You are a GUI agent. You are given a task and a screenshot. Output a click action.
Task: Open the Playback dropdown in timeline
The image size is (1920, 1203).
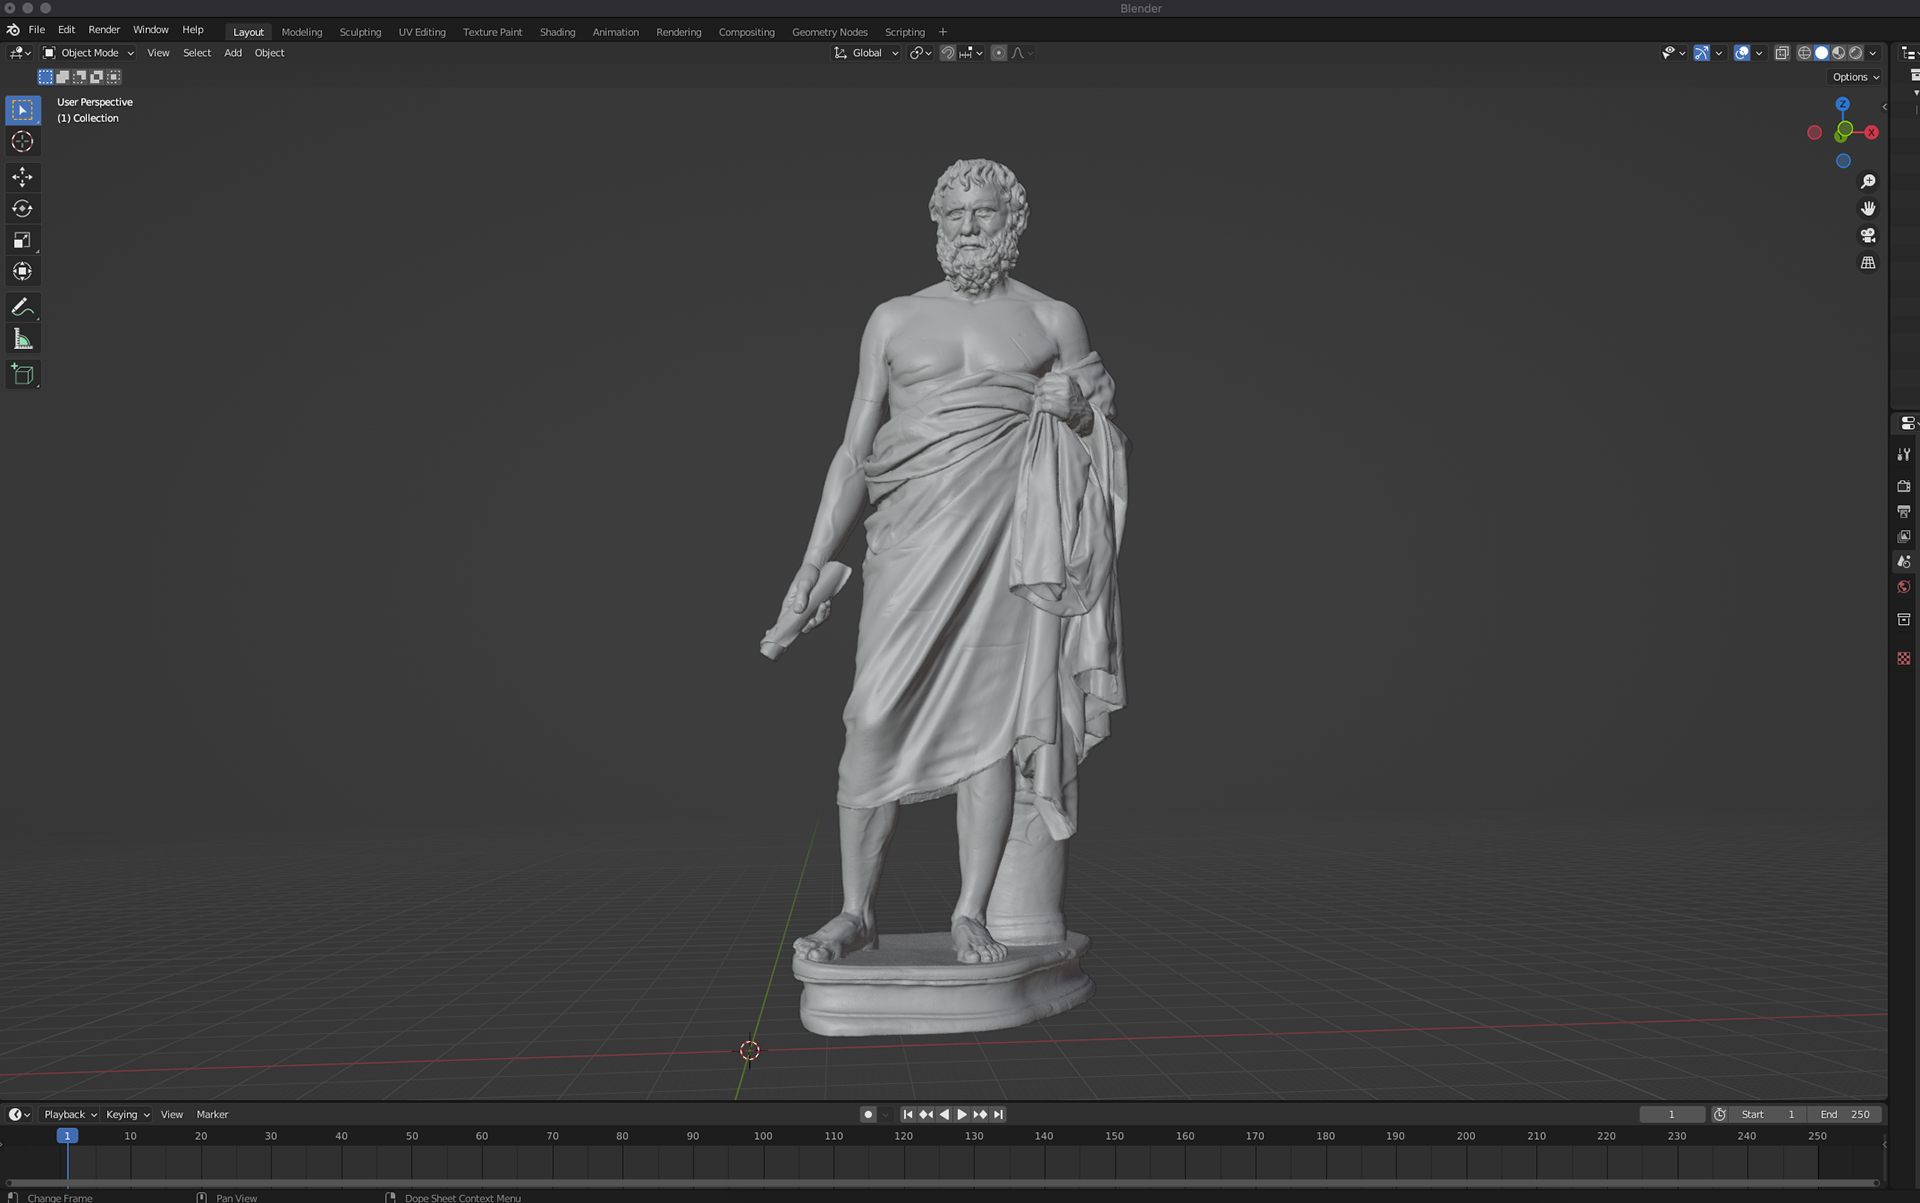coord(70,1114)
